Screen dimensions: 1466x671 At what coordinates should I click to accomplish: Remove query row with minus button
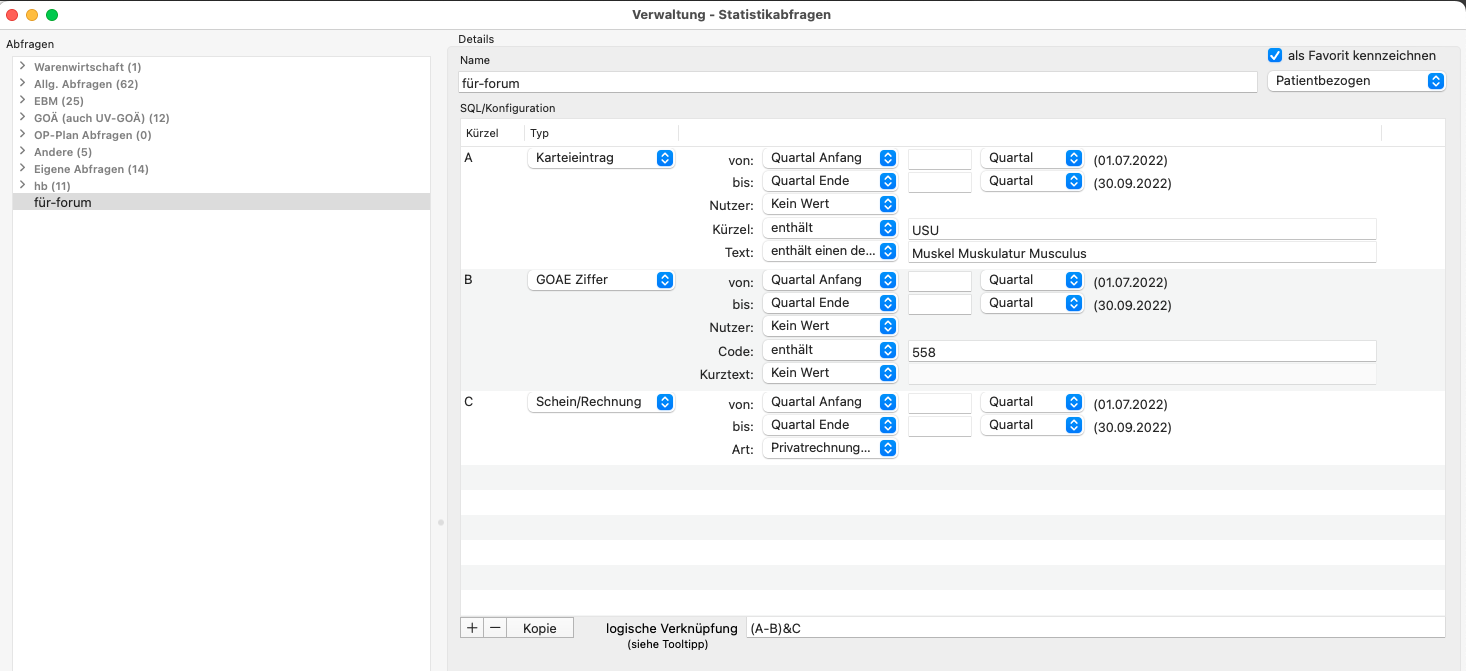(495, 628)
